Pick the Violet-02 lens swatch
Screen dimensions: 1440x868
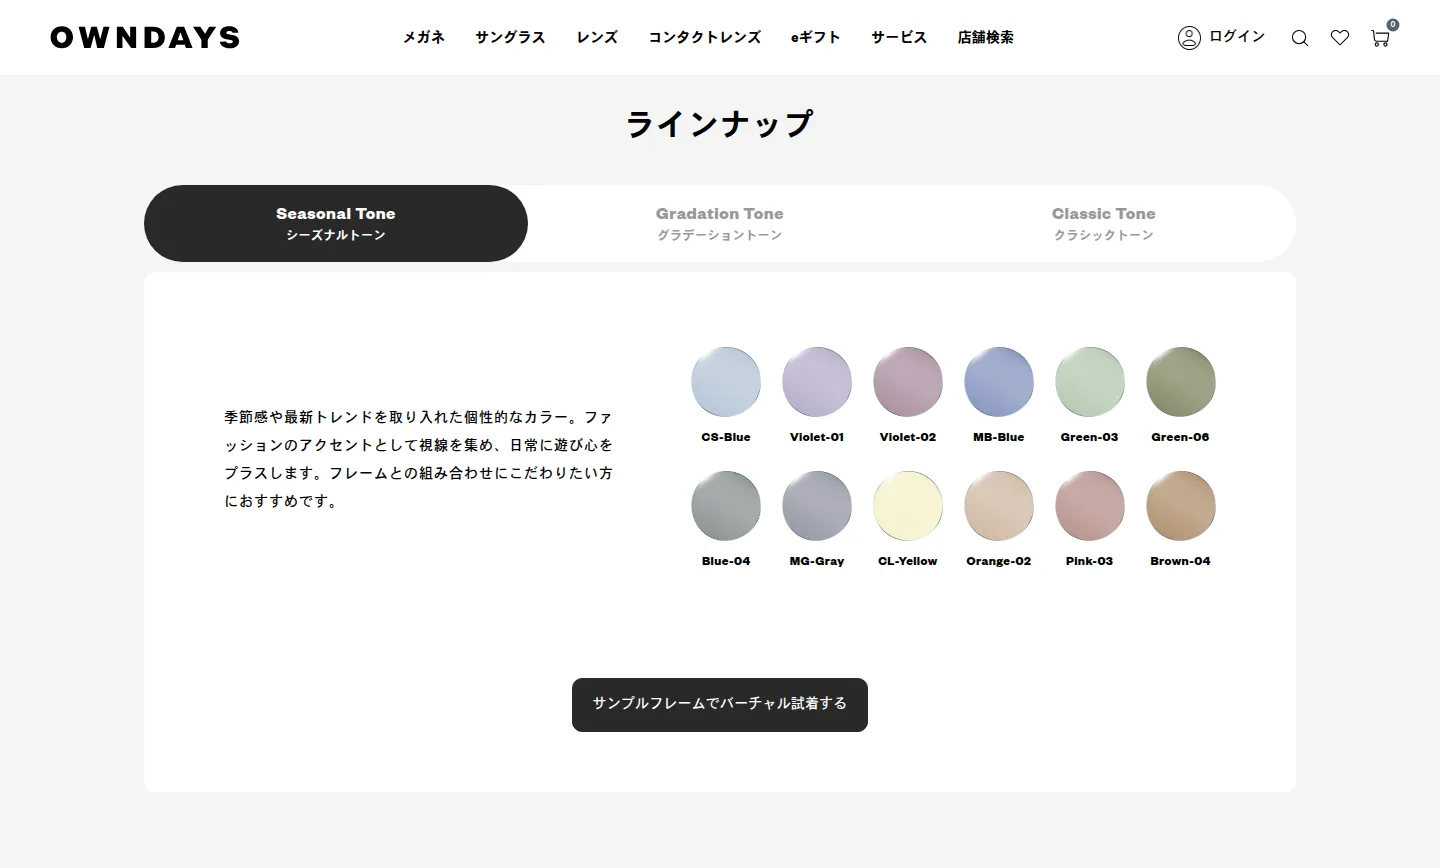pos(908,382)
